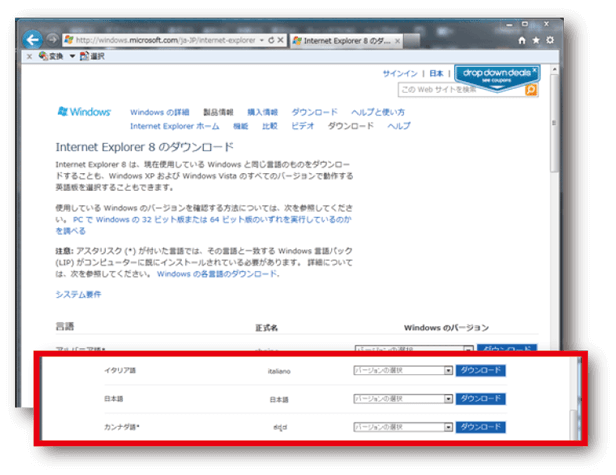Open Internet Explorer ホーム submenu link

[174, 126]
